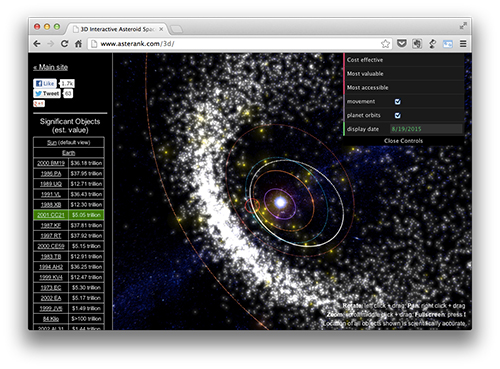The height and width of the screenshot is (369, 500).
Task: Click the address bar URL
Action: point(137,44)
